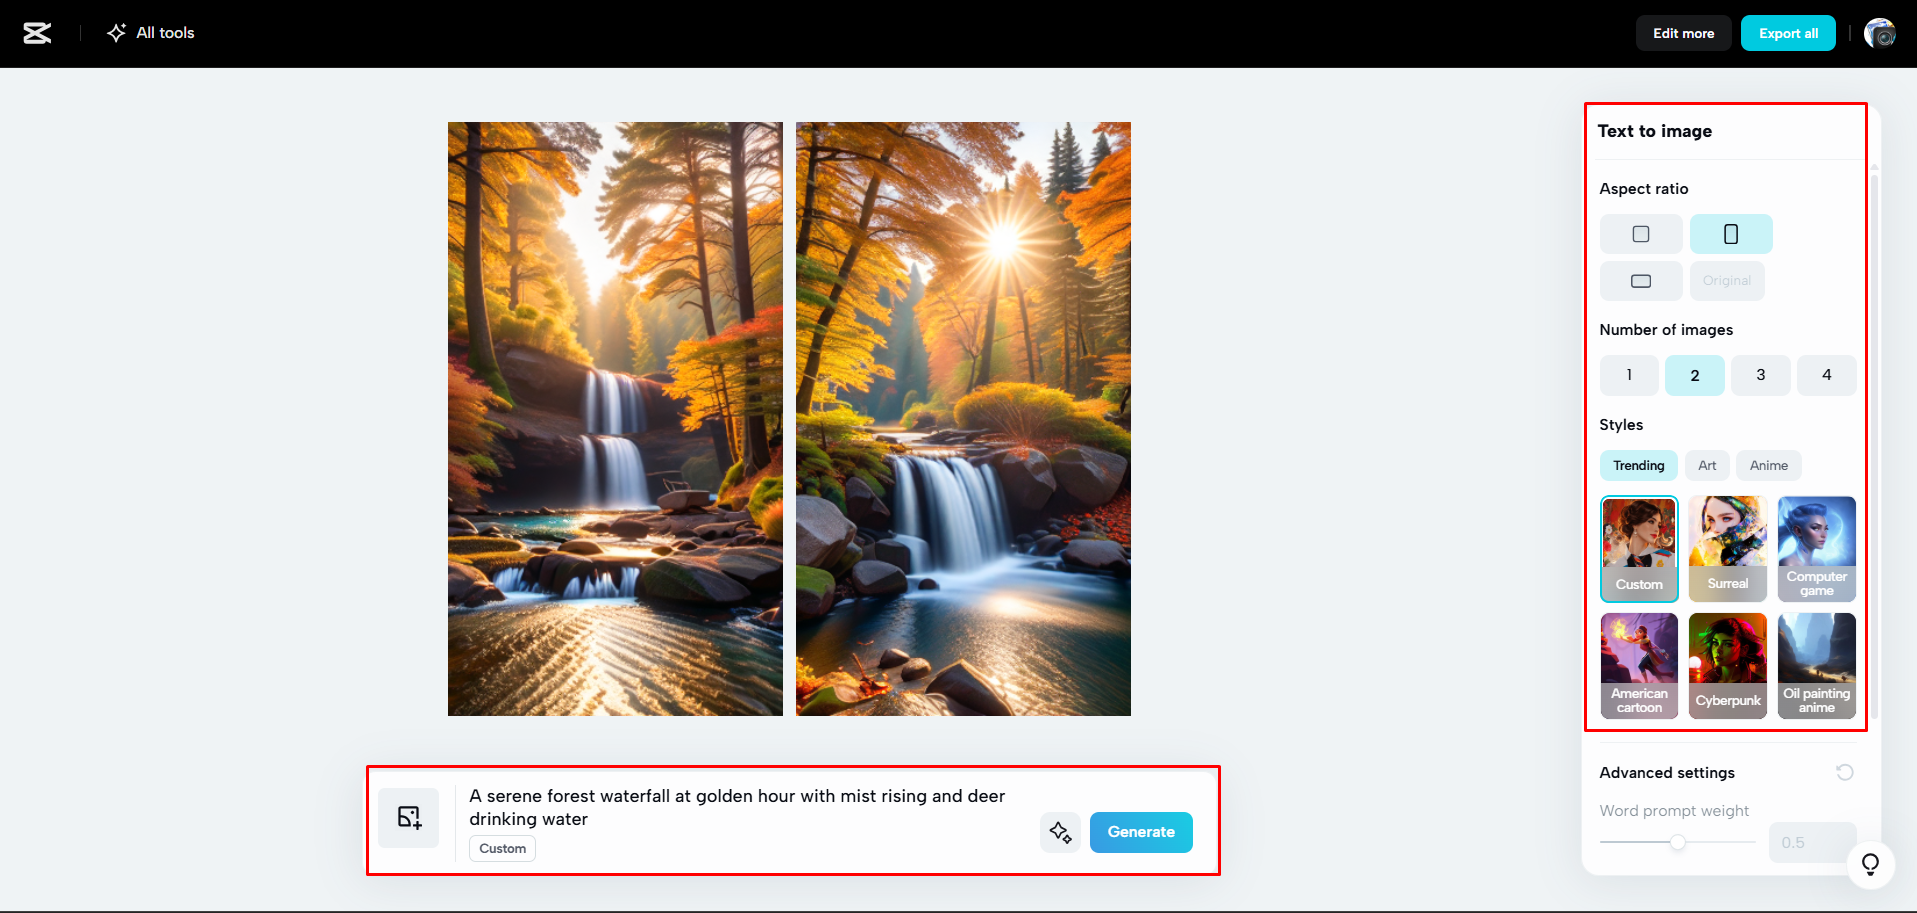Click the add reference image icon

(x=408, y=817)
